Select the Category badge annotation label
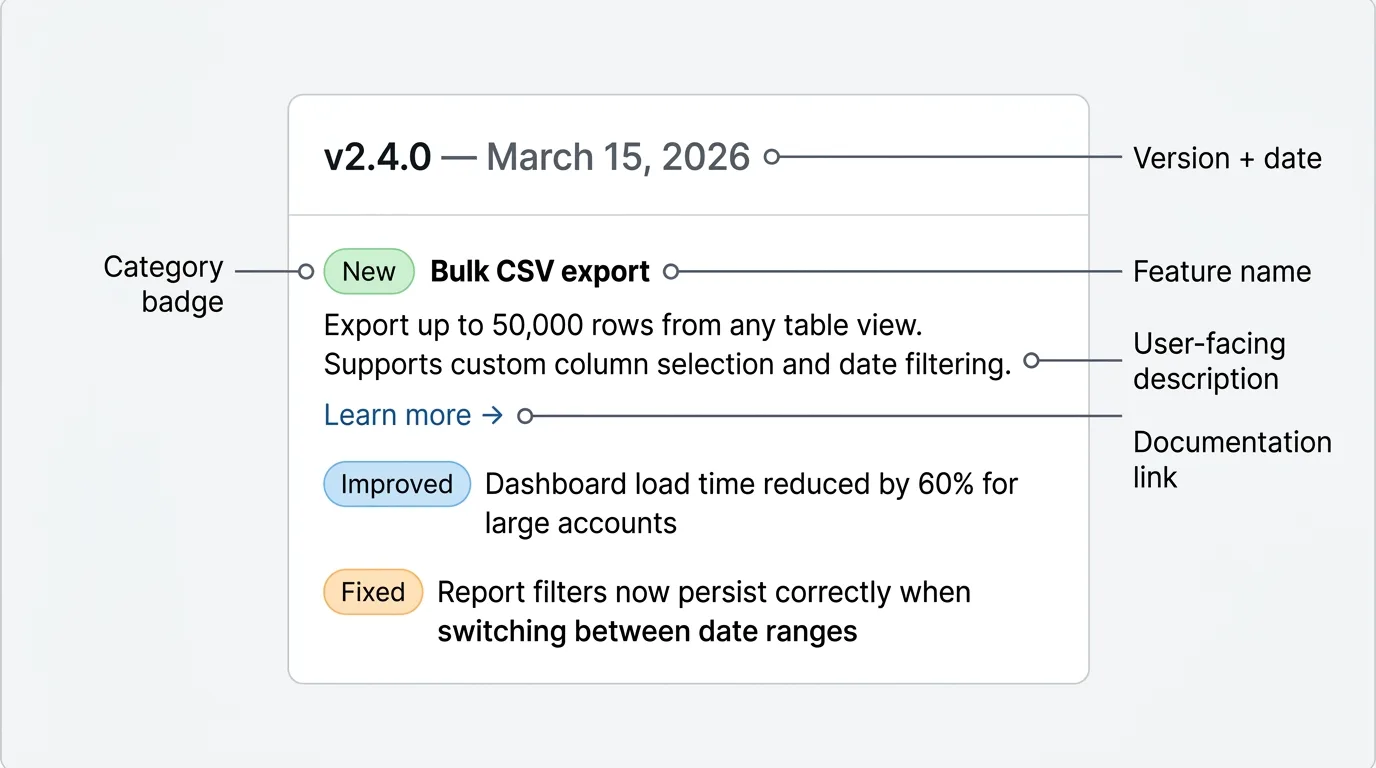 pyautogui.click(x=165, y=285)
